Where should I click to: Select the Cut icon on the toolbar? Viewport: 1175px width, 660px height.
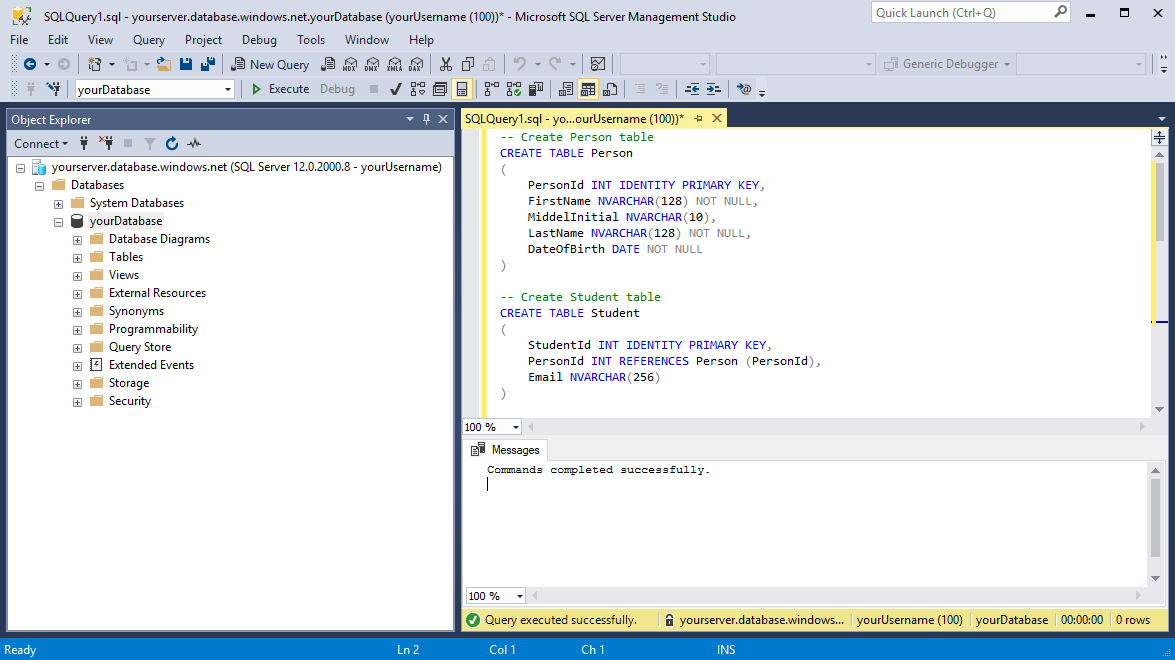click(445, 63)
